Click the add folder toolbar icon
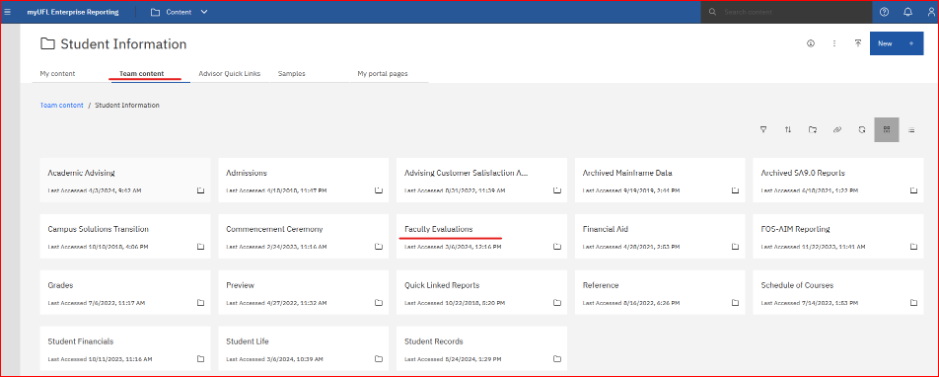The height and width of the screenshot is (377, 939). coord(812,129)
